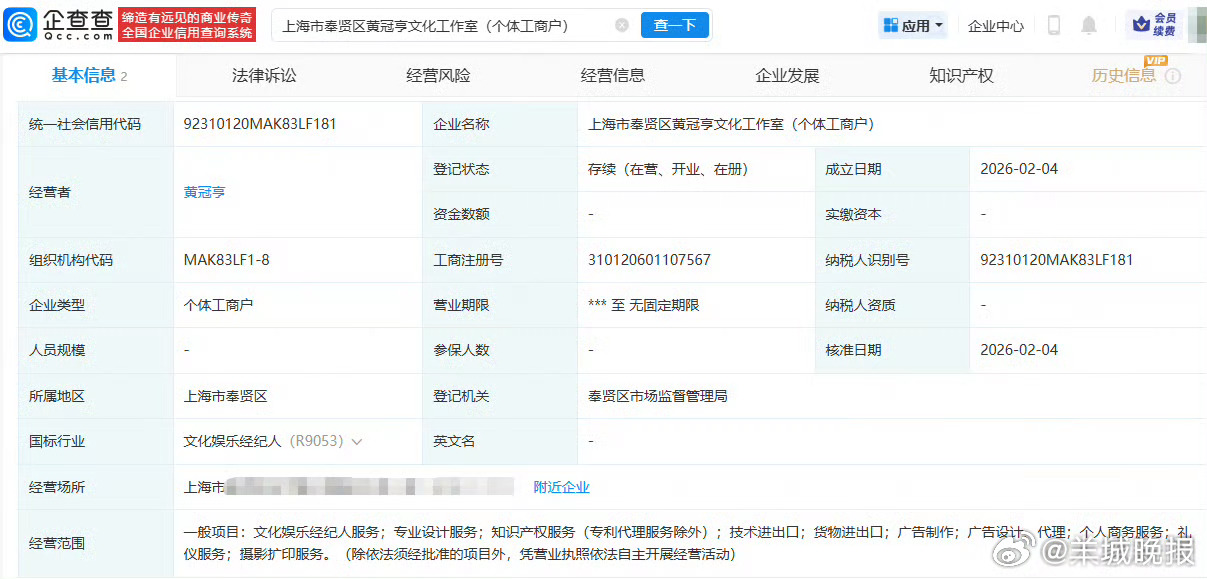Click the 查一下 search button
The height and width of the screenshot is (579, 1207).
pyautogui.click(x=675, y=24)
